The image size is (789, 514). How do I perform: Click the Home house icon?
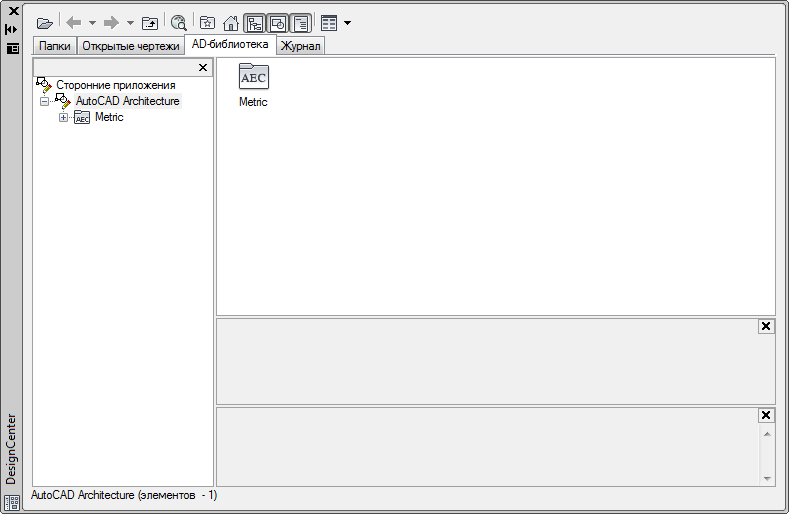(231, 23)
